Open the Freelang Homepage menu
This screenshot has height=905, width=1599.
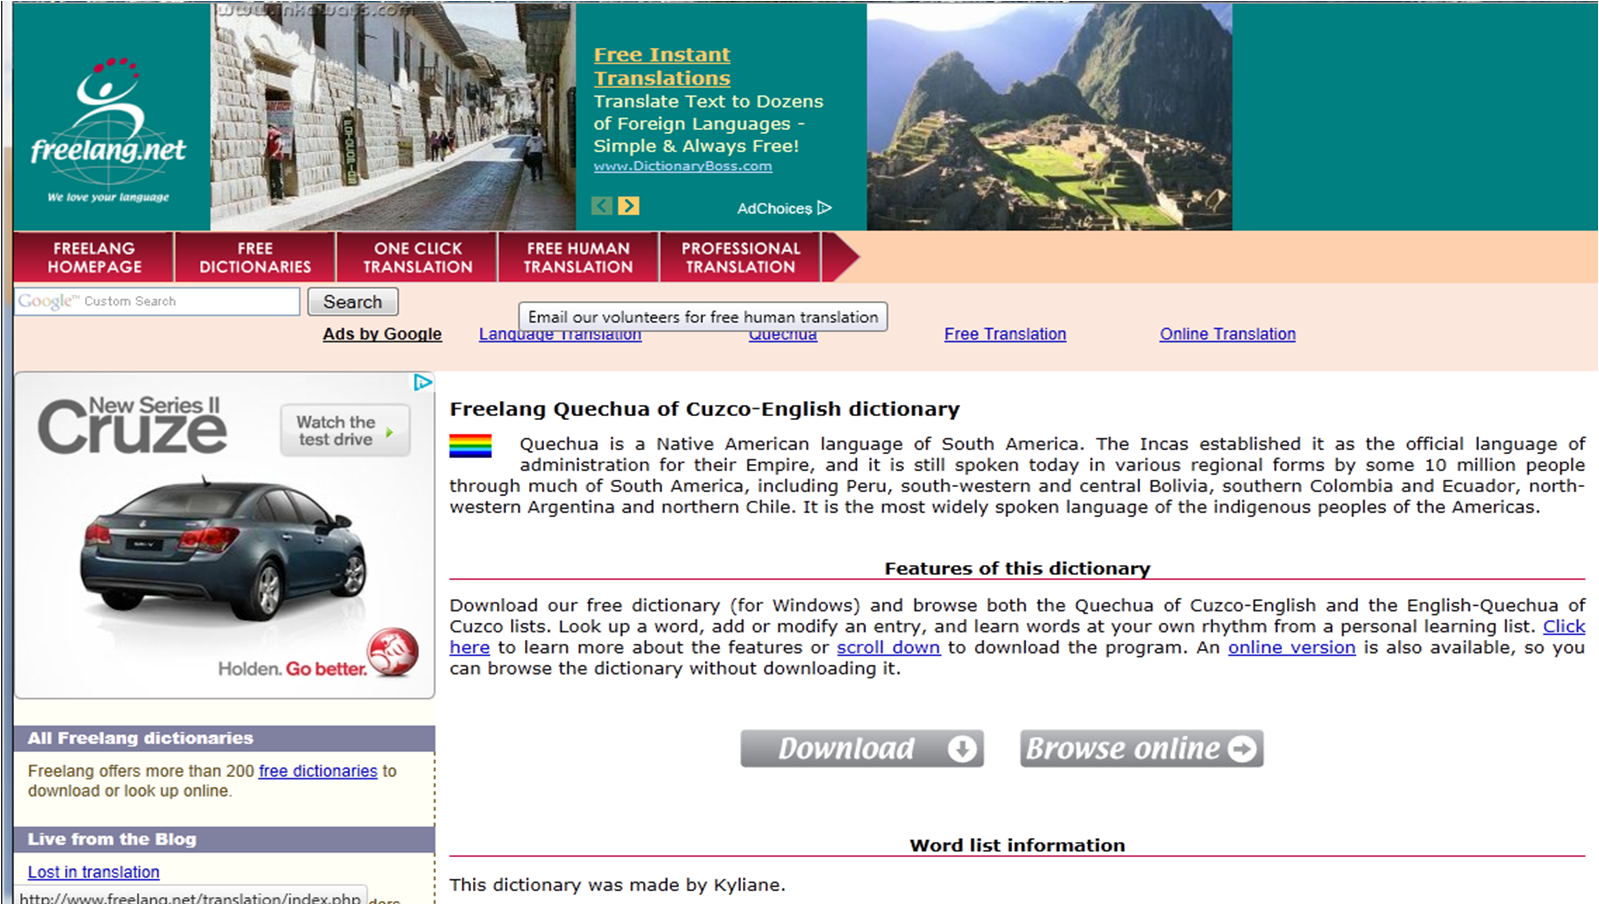pyautogui.click(x=94, y=257)
